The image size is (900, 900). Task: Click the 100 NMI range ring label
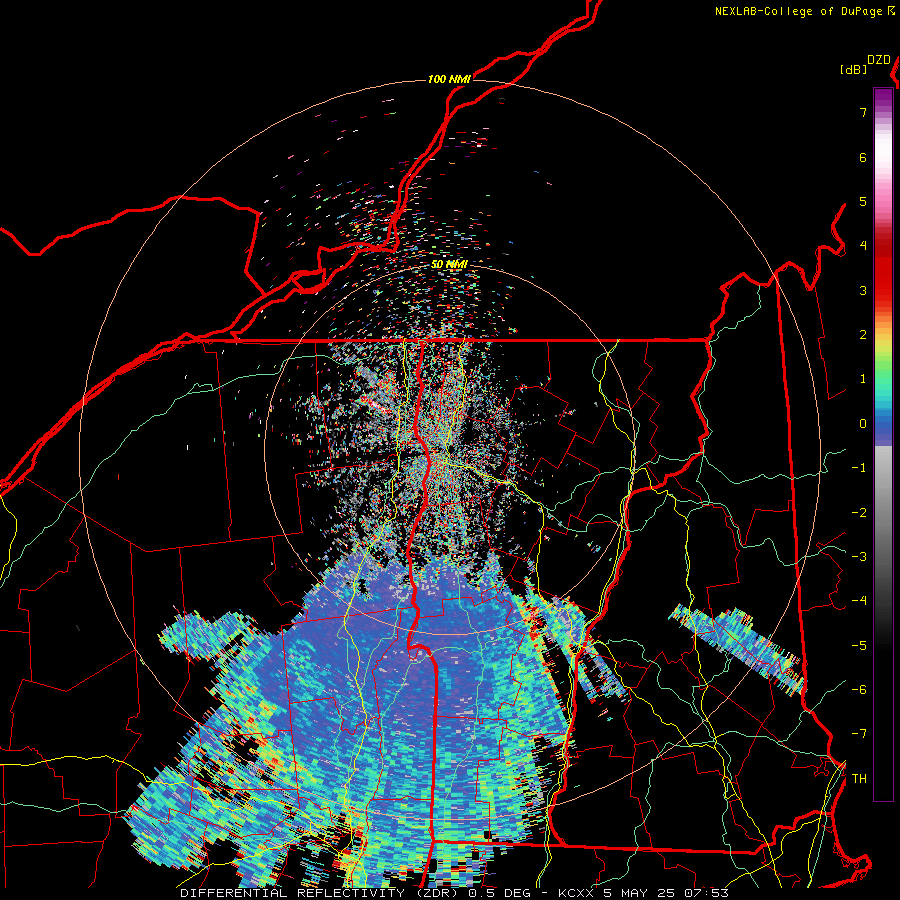pyautogui.click(x=449, y=79)
